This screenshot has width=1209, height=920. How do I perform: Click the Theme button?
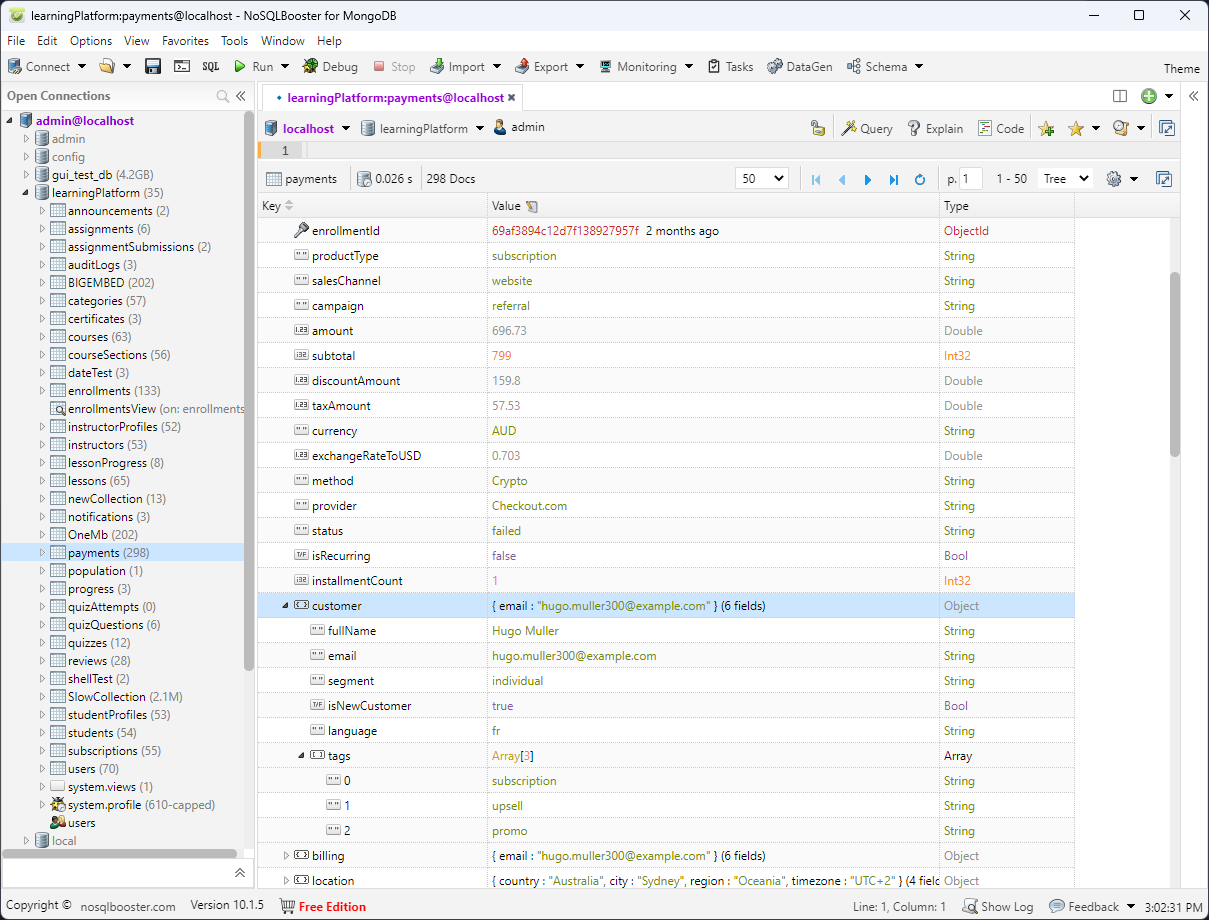click(1181, 68)
